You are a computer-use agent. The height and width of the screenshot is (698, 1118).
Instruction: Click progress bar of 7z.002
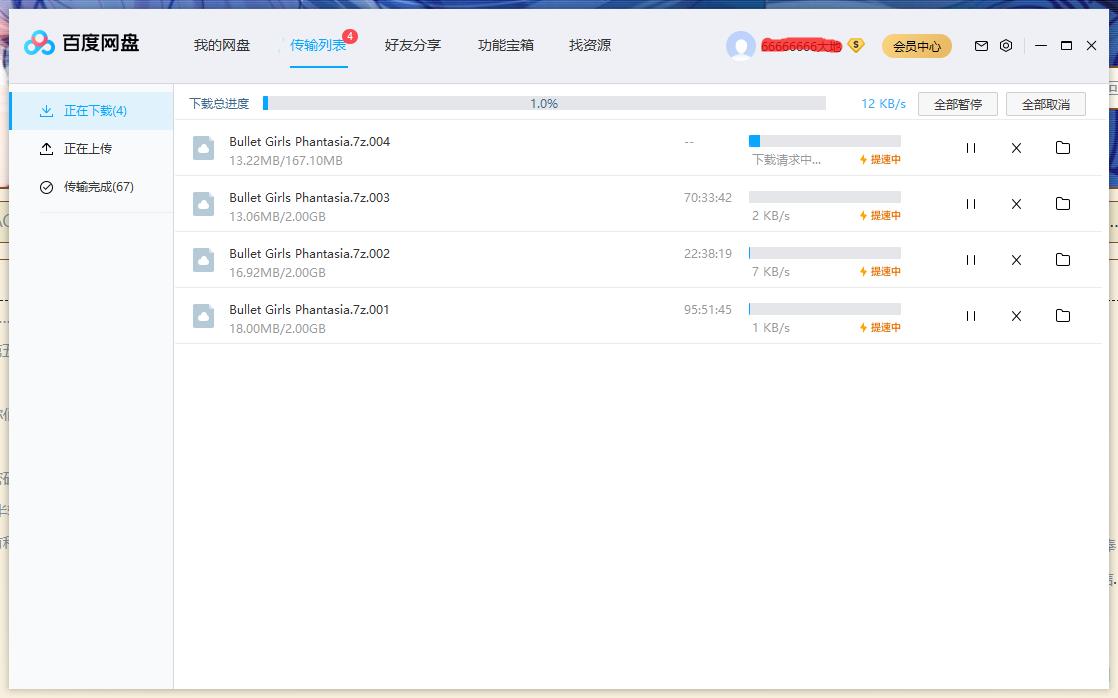(x=825, y=253)
